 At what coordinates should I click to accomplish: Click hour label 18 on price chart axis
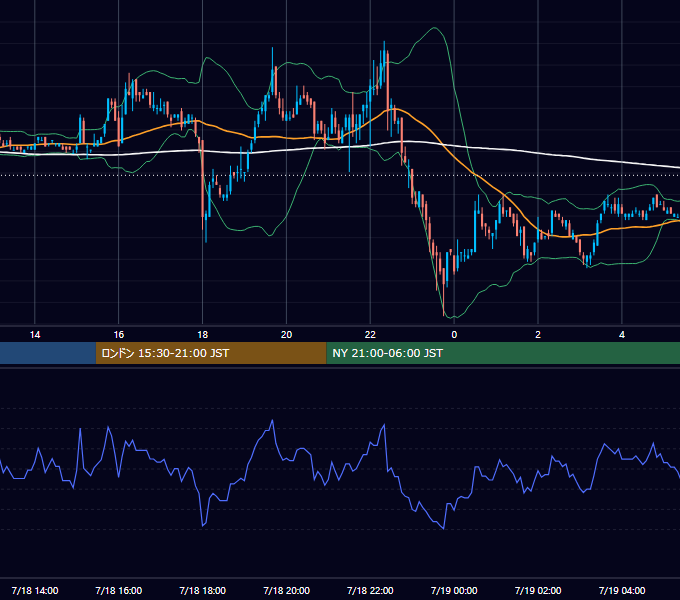click(203, 335)
